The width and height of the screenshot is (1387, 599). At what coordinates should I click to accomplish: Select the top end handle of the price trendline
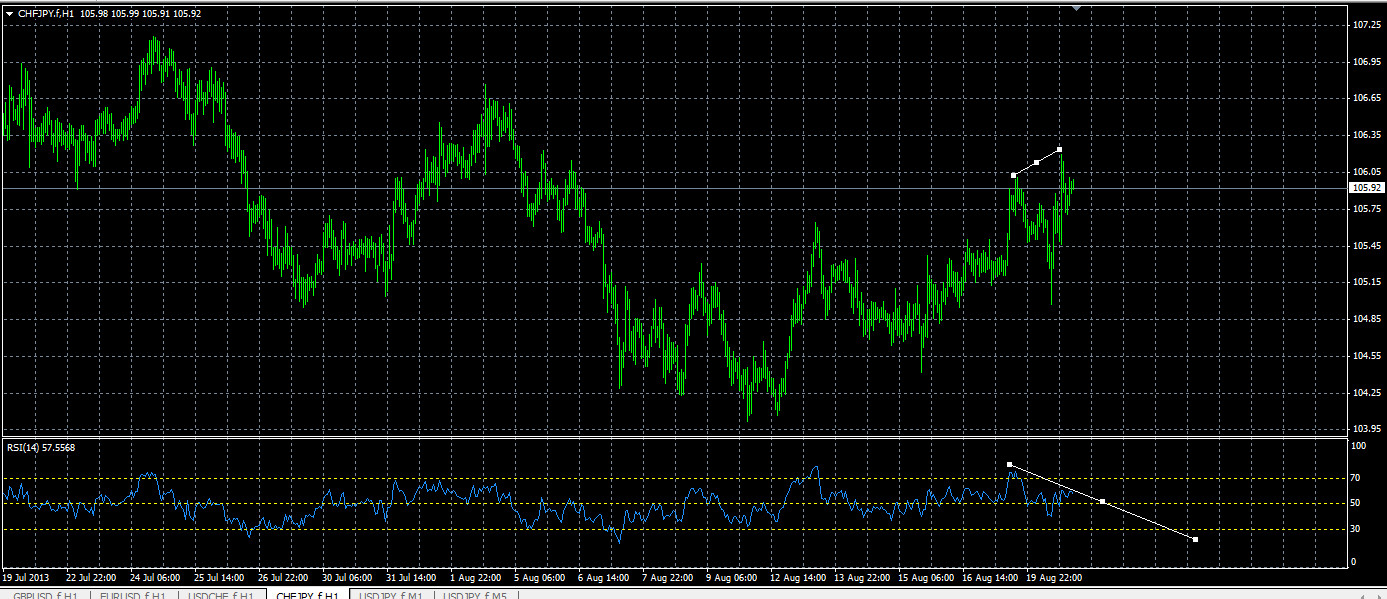1059,150
